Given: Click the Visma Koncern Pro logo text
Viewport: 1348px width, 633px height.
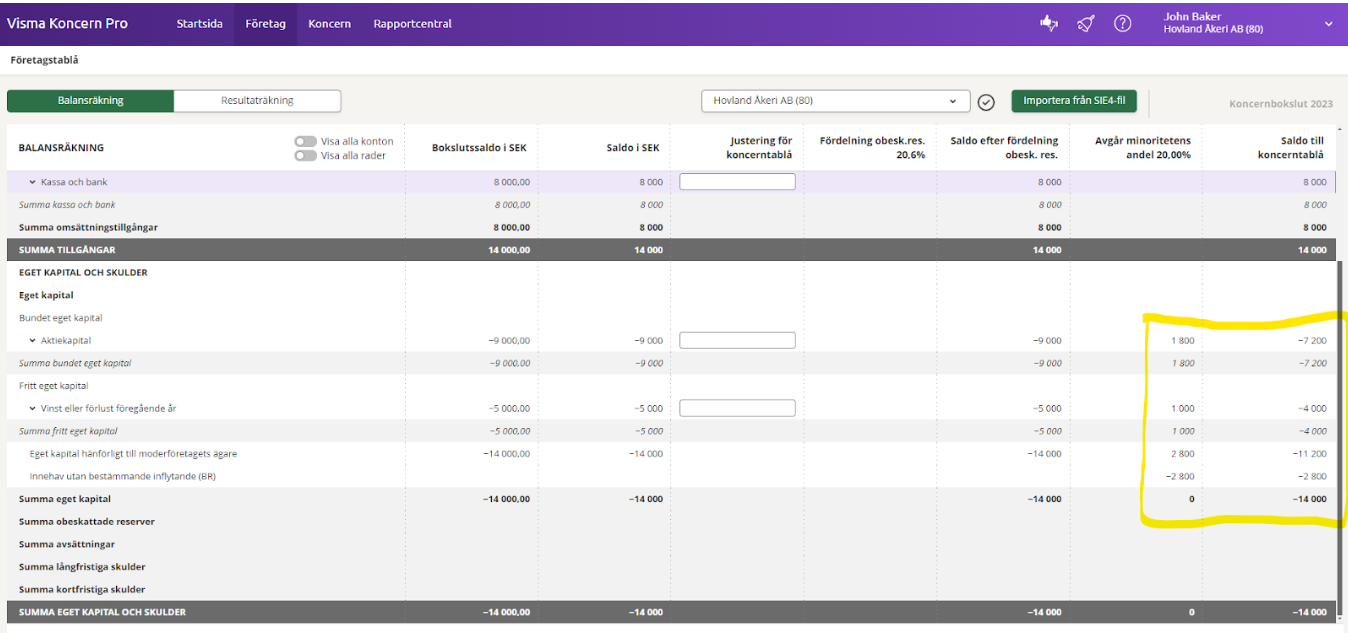Looking at the screenshot, I should pos(67,23).
